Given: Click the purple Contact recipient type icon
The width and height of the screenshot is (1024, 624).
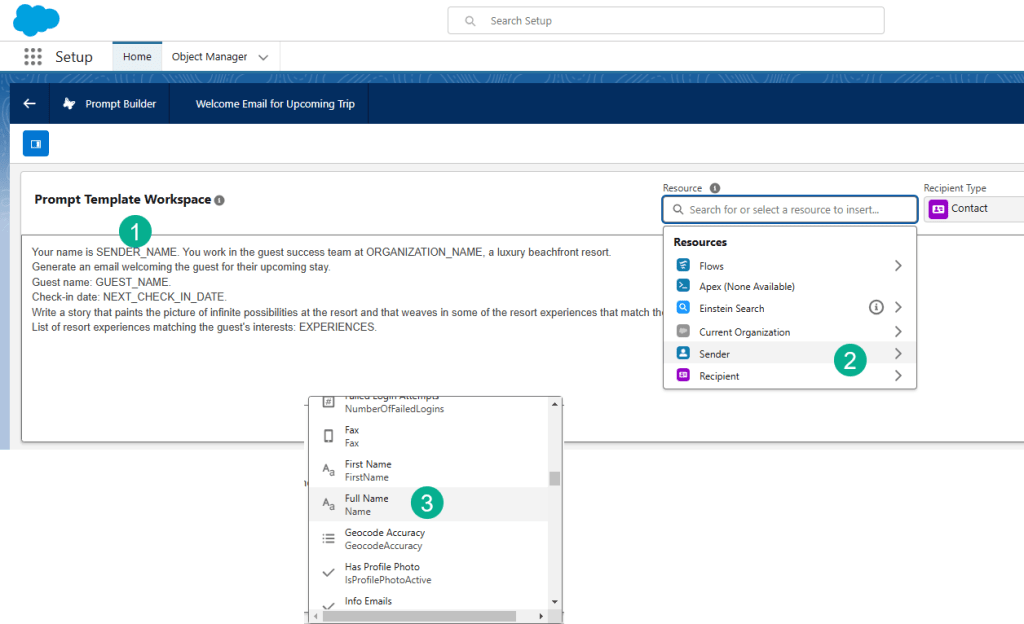Looking at the screenshot, I should 938,209.
